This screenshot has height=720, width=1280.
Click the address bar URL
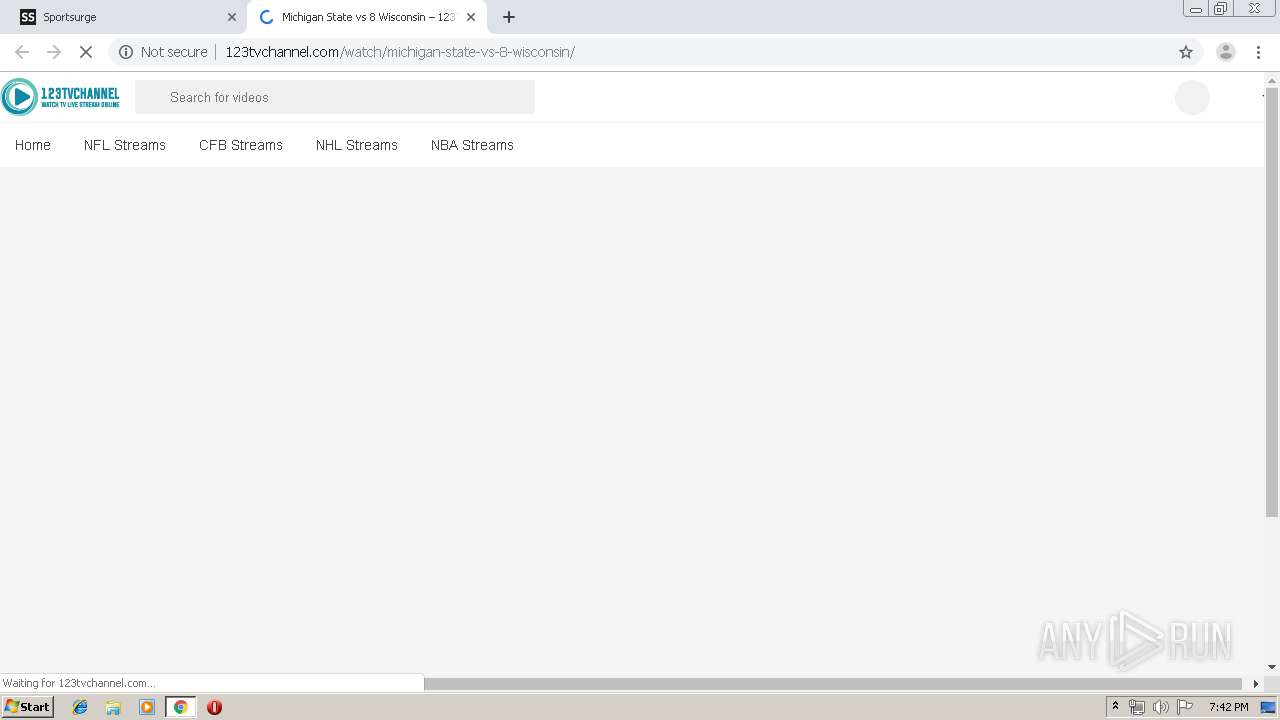click(400, 52)
